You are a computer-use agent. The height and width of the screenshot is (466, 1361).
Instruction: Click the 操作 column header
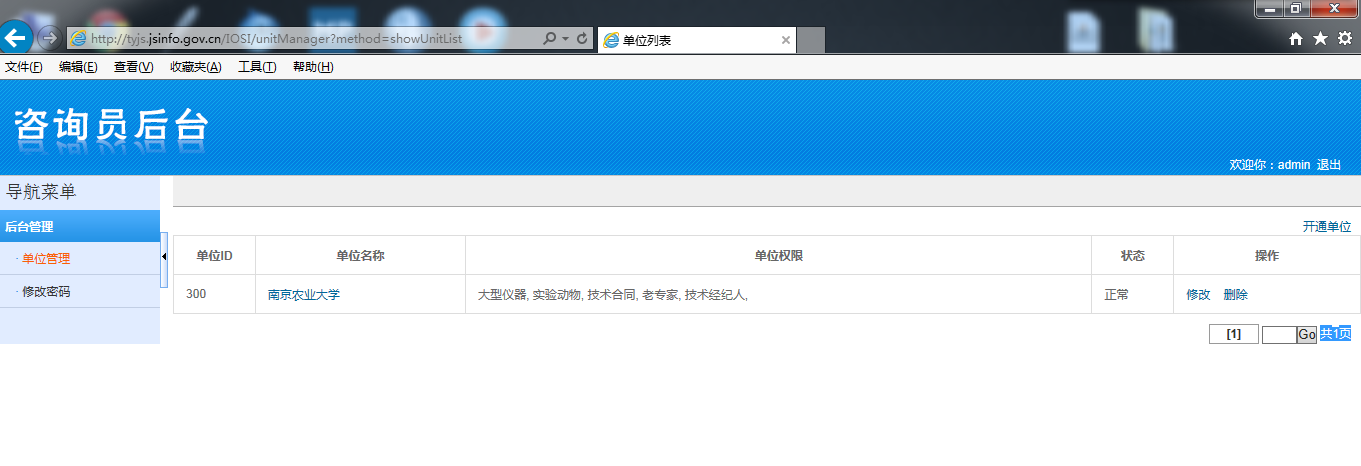tap(1267, 256)
